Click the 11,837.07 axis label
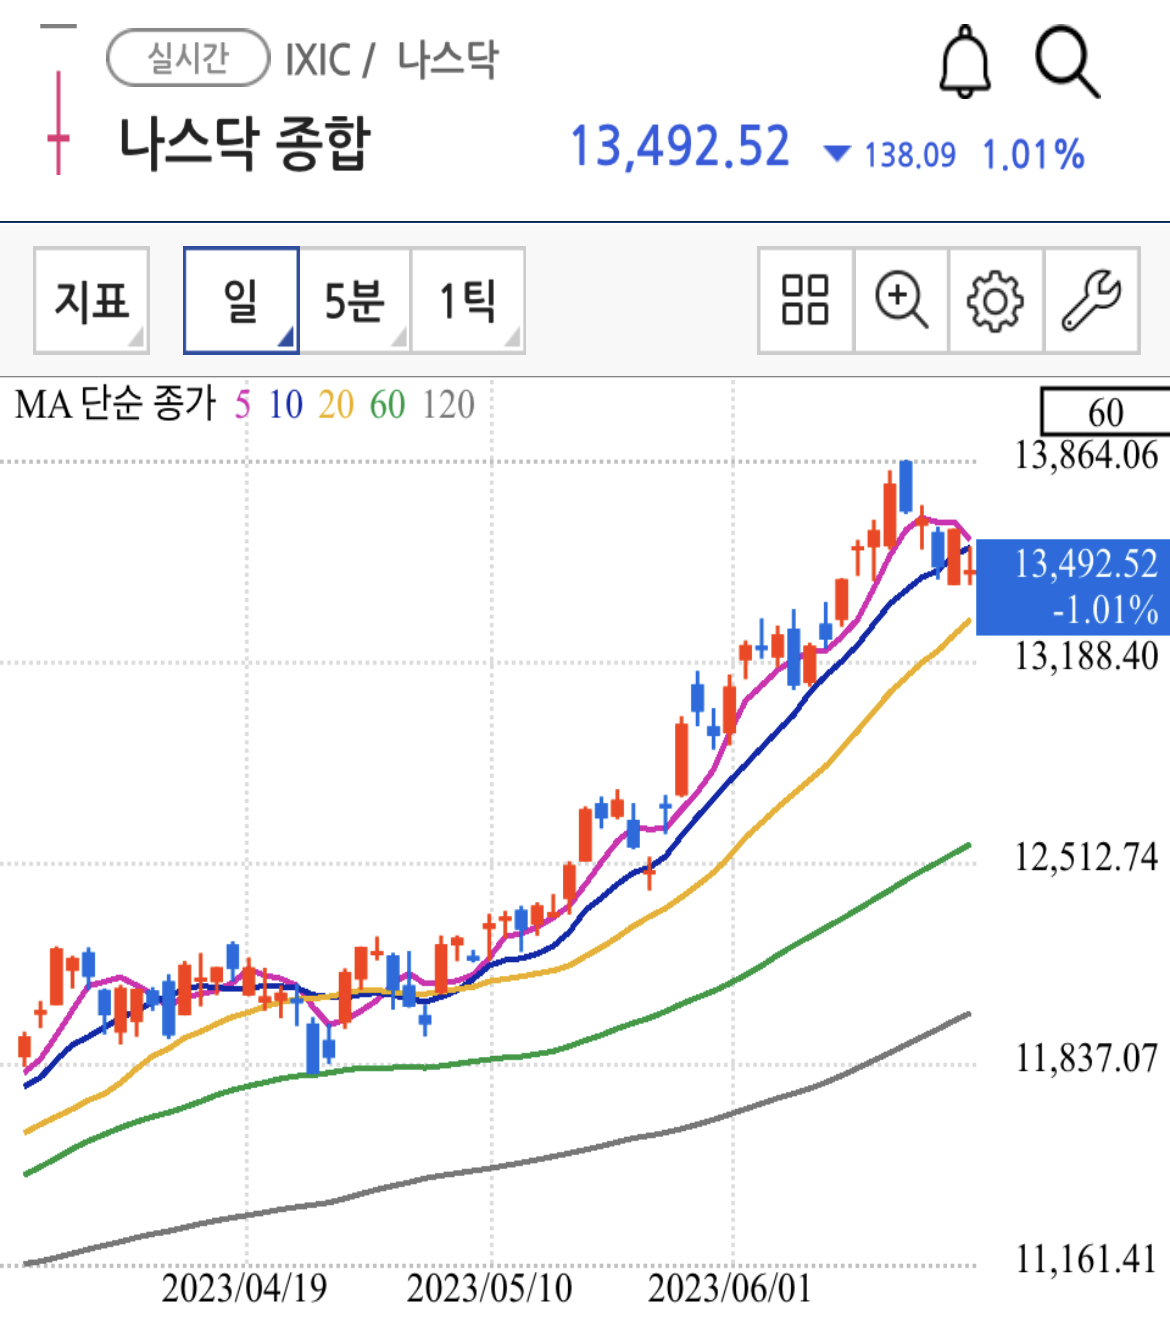Image resolution: width=1170 pixels, height=1319 pixels. coord(1086,1058)
